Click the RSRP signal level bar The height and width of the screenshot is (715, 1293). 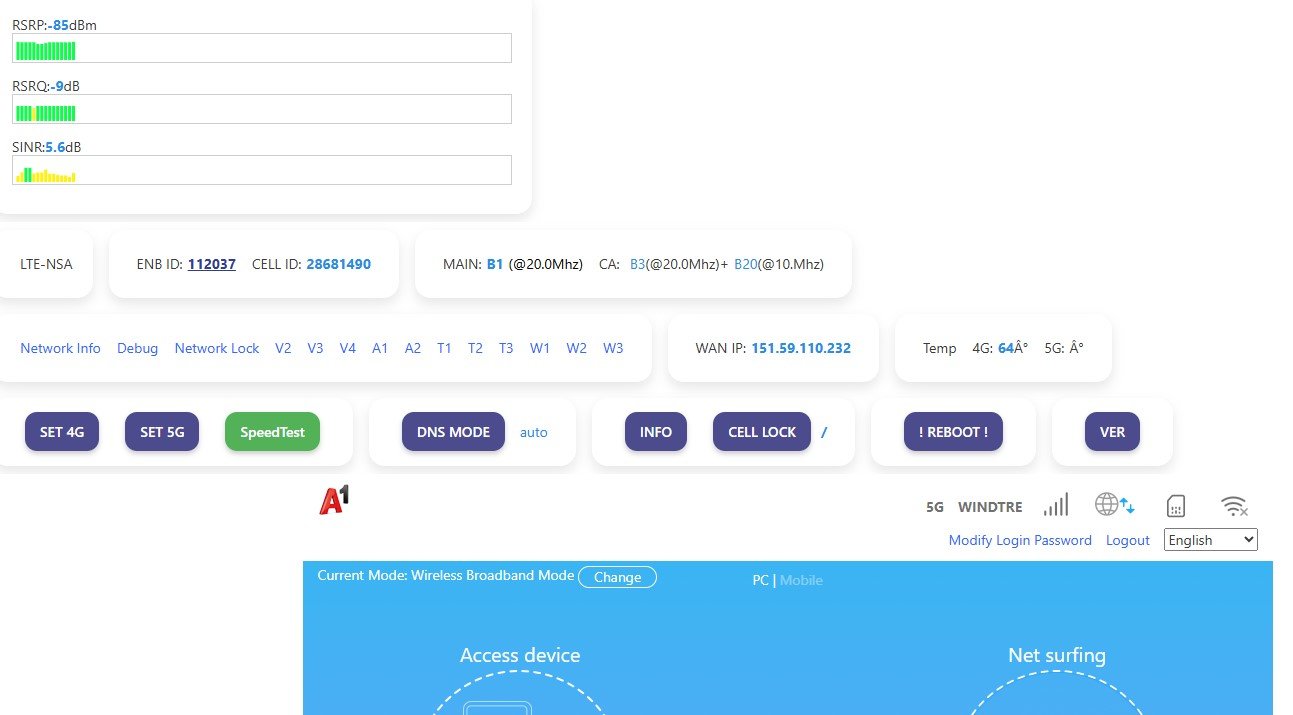tap(261, 49)
